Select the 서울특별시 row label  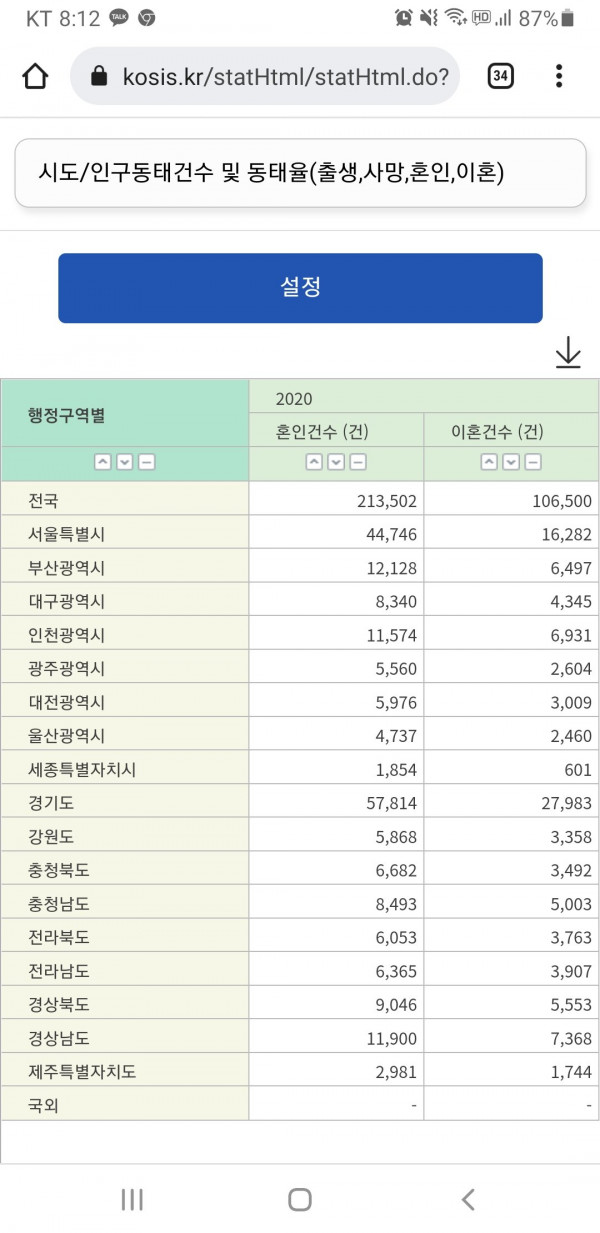(125, 533)
